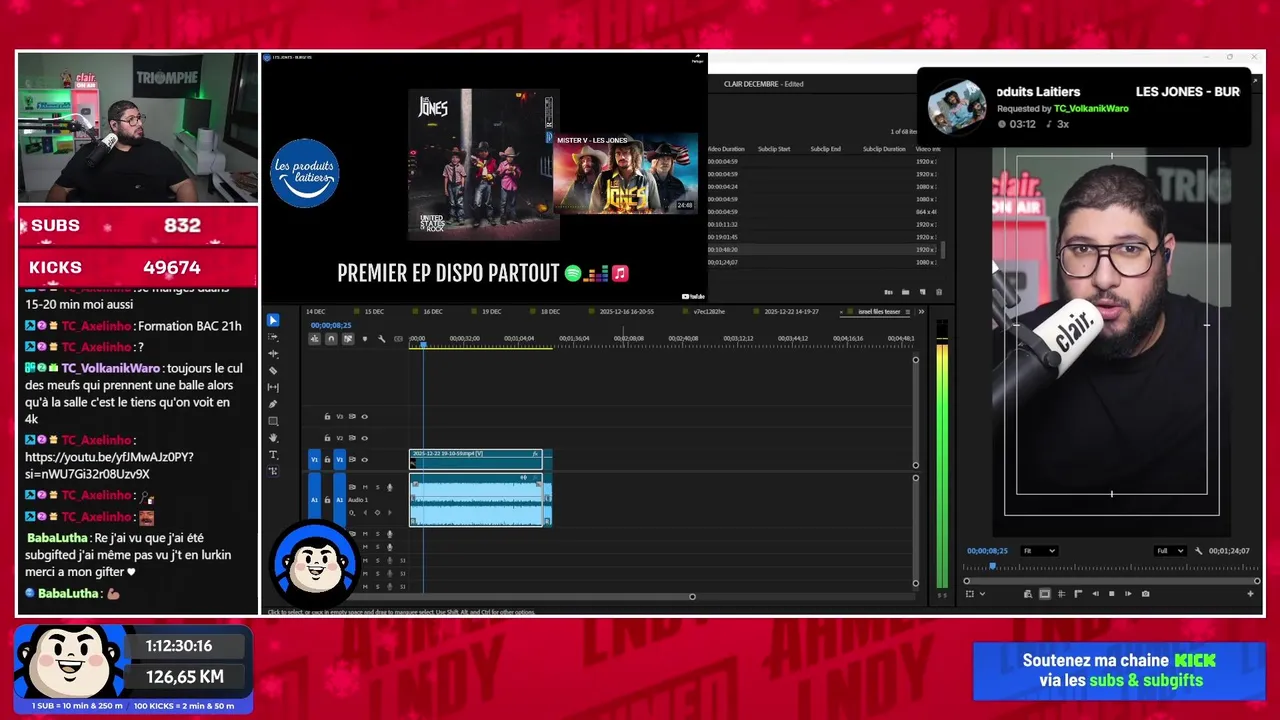
Task: Select the Slip tool
Action: coord(274,387)
